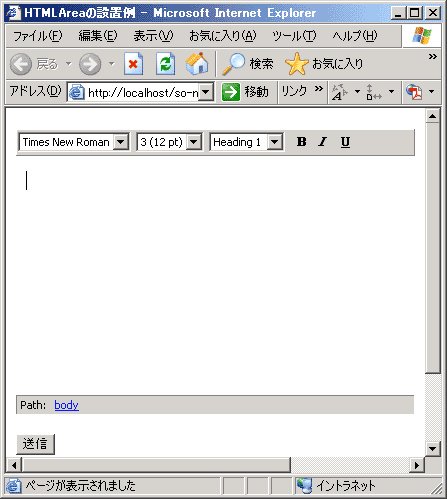
Task: Open Favorites with the star icon
Action: [296, 64]
